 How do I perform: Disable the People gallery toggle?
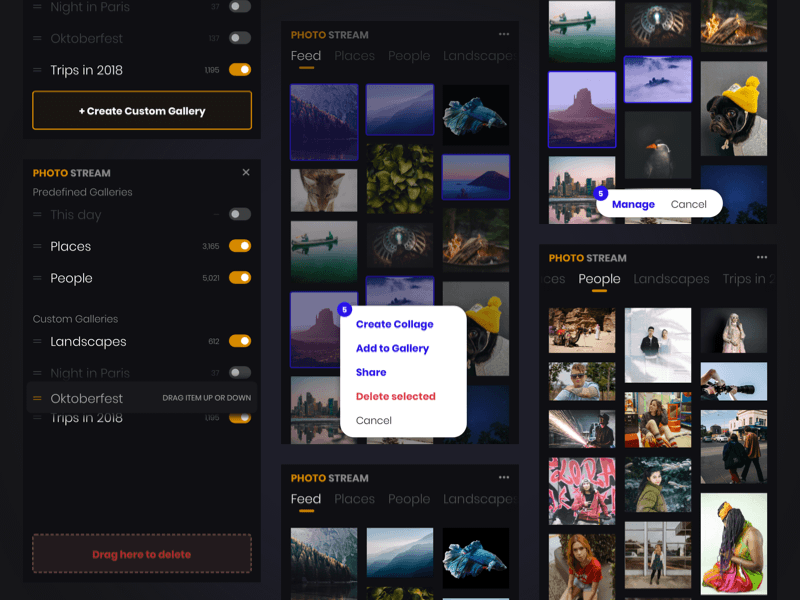pyautogui.click(x=240, y=278)
